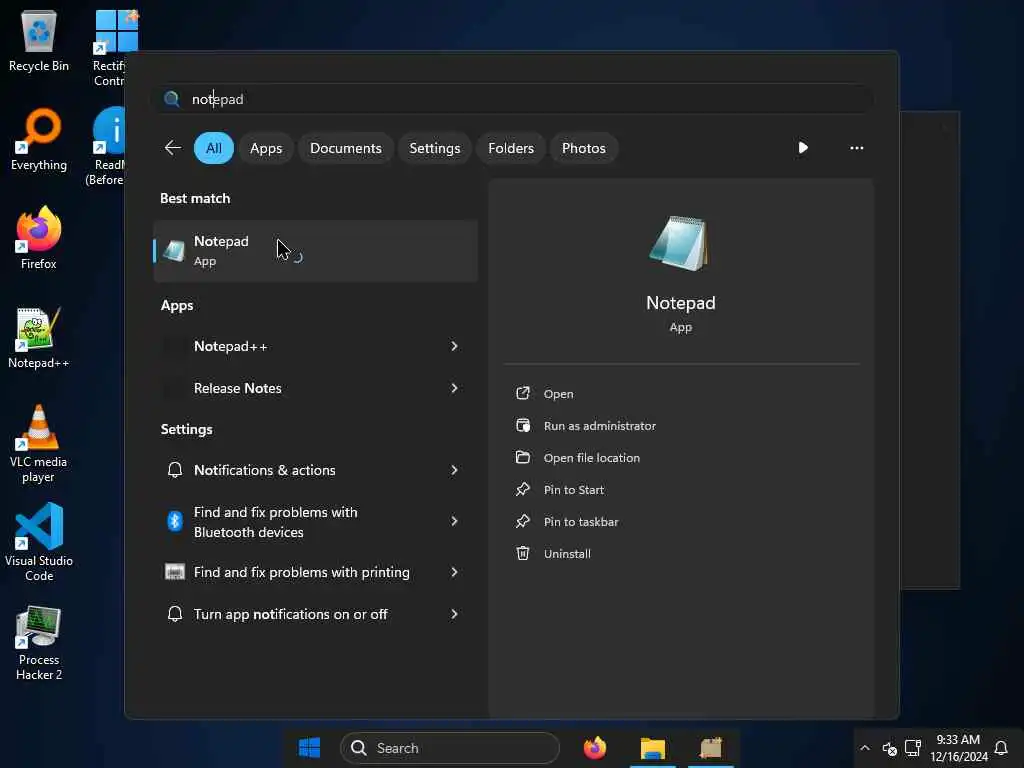Open the three-dots more options menu
Screen dimensions: 1024x768
856,148
